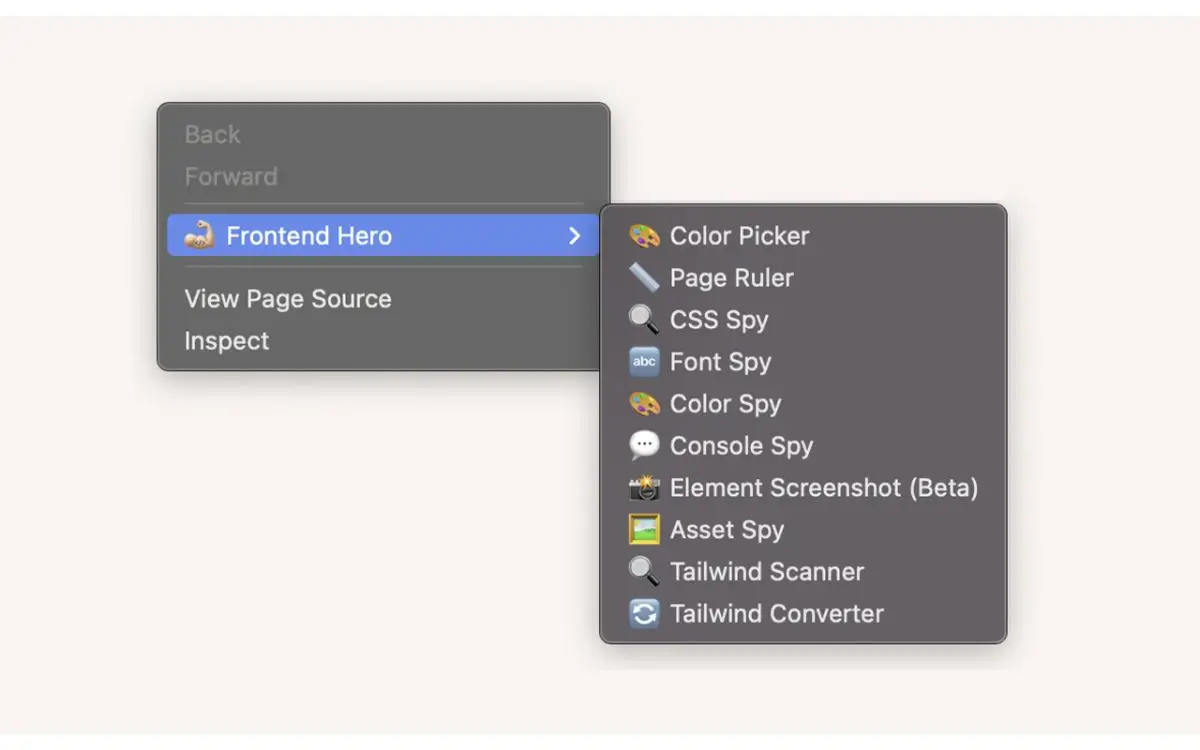This screenshot has width=1200, height=750.
Task: Select the Back menu item
Action: [x=212, y=134]
